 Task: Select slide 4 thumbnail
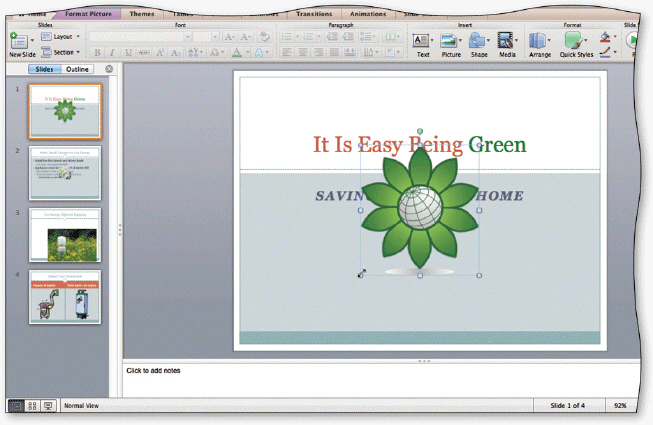click(x=65, y=297)
